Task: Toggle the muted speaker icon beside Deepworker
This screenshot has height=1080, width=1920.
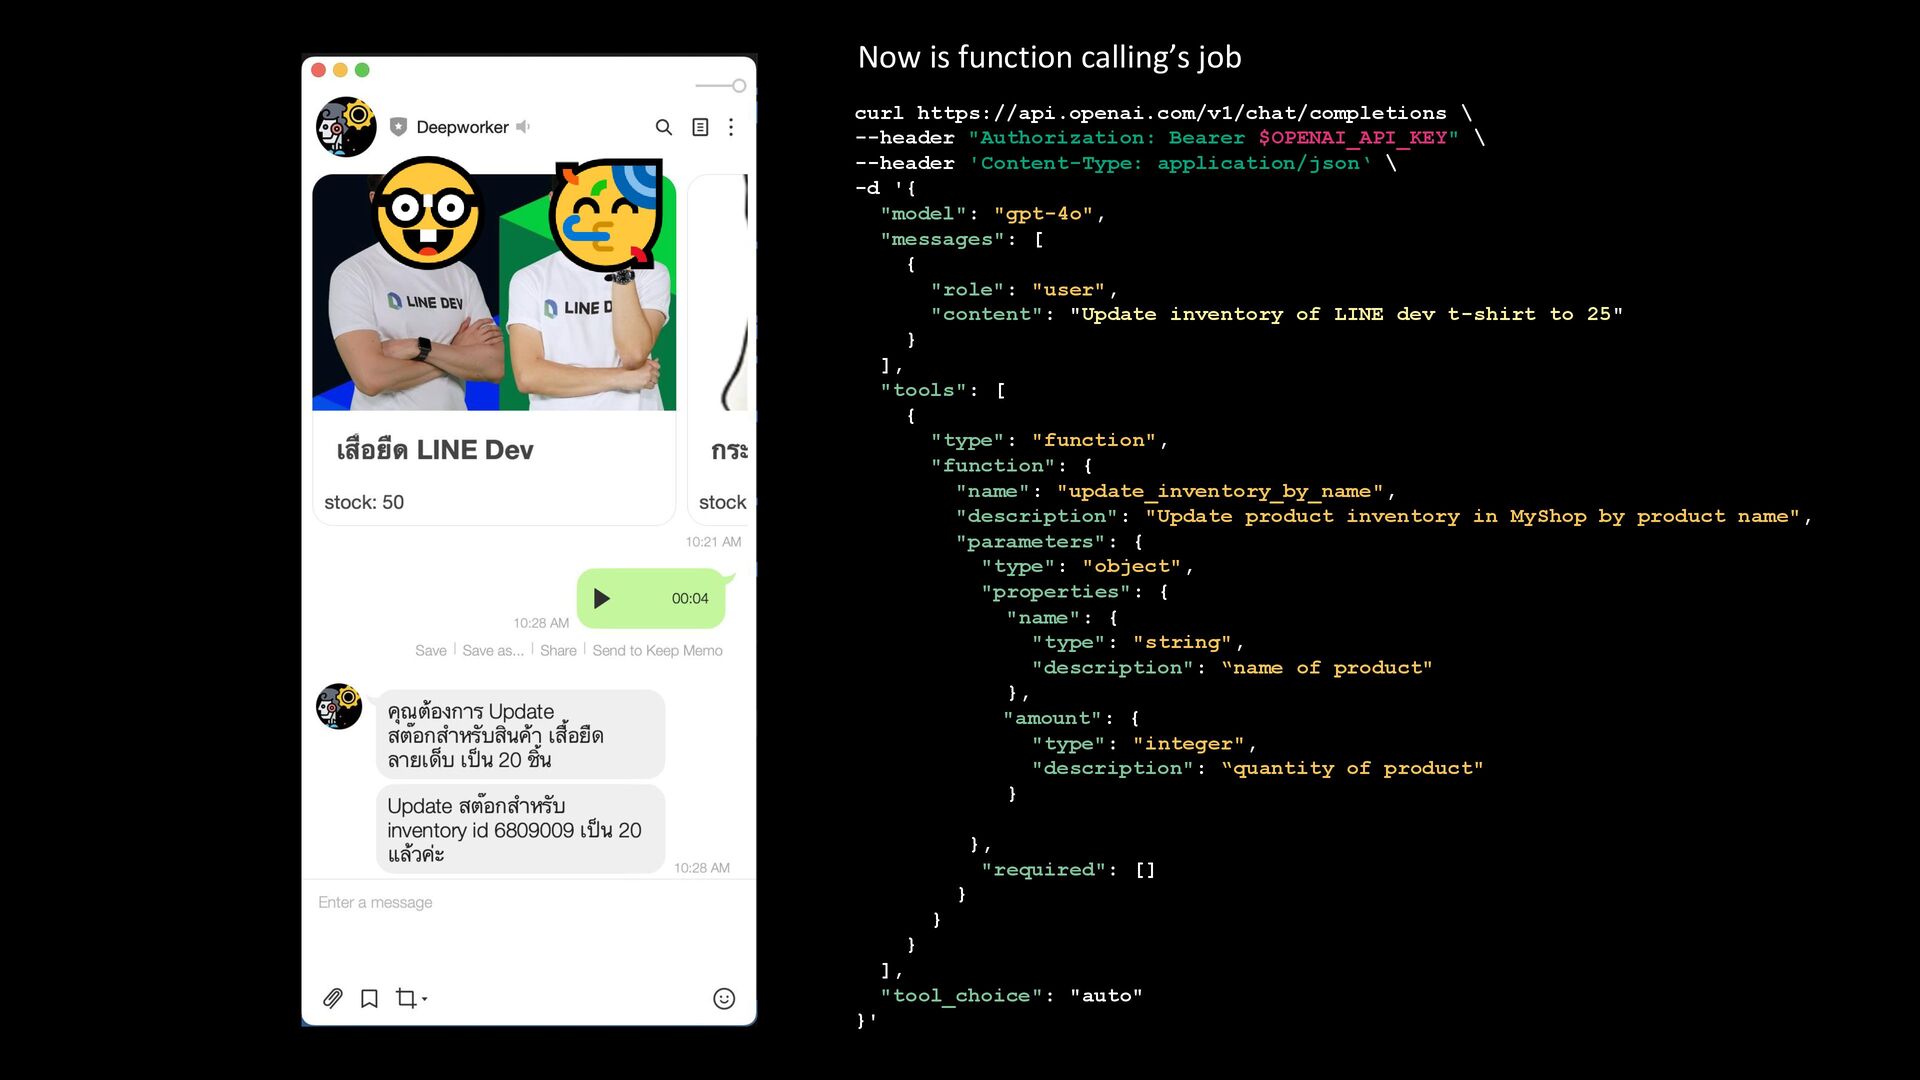Action: coord(522,127)
